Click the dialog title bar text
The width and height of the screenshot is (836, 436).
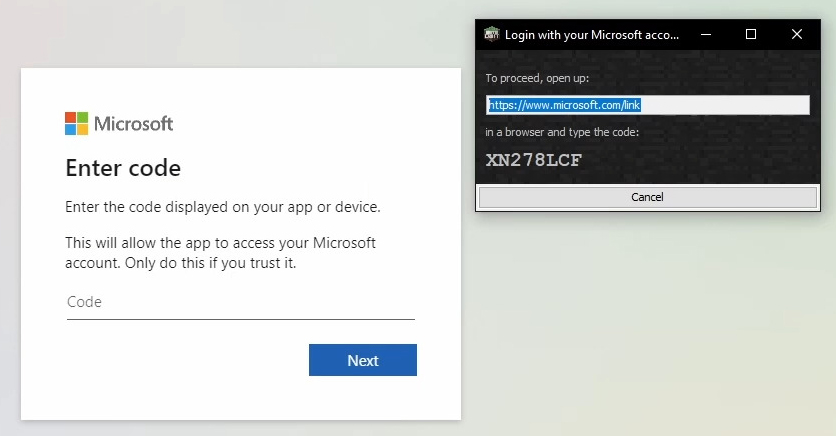592,34
